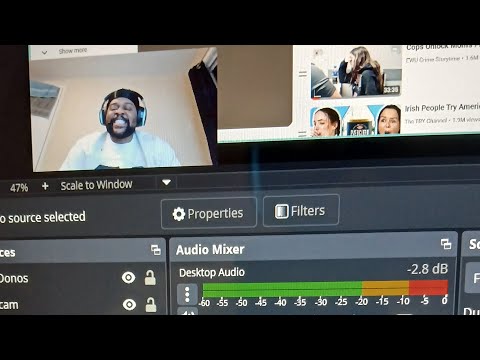Click the Show more link
The image size is (480, 360).
point(73,51)
